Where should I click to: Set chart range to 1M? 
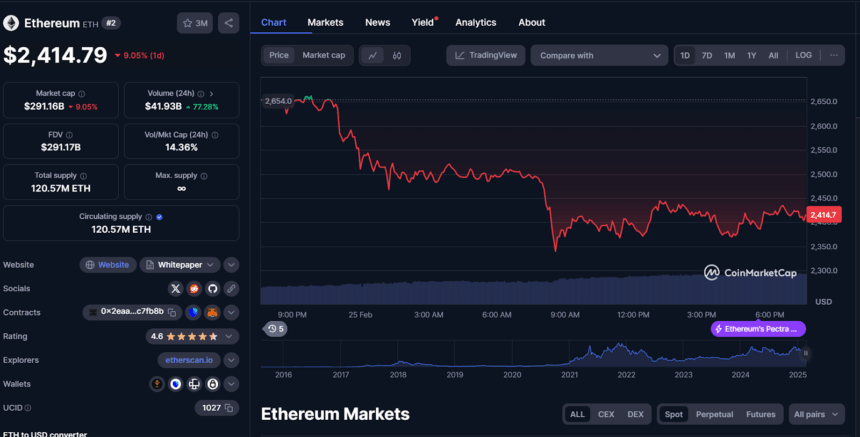tap(729, 55)
